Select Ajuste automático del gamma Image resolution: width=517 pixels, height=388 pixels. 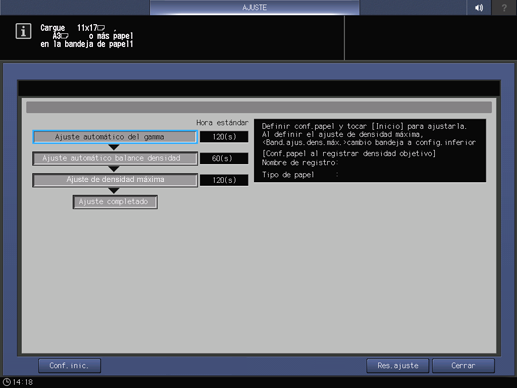click(115, 137)
